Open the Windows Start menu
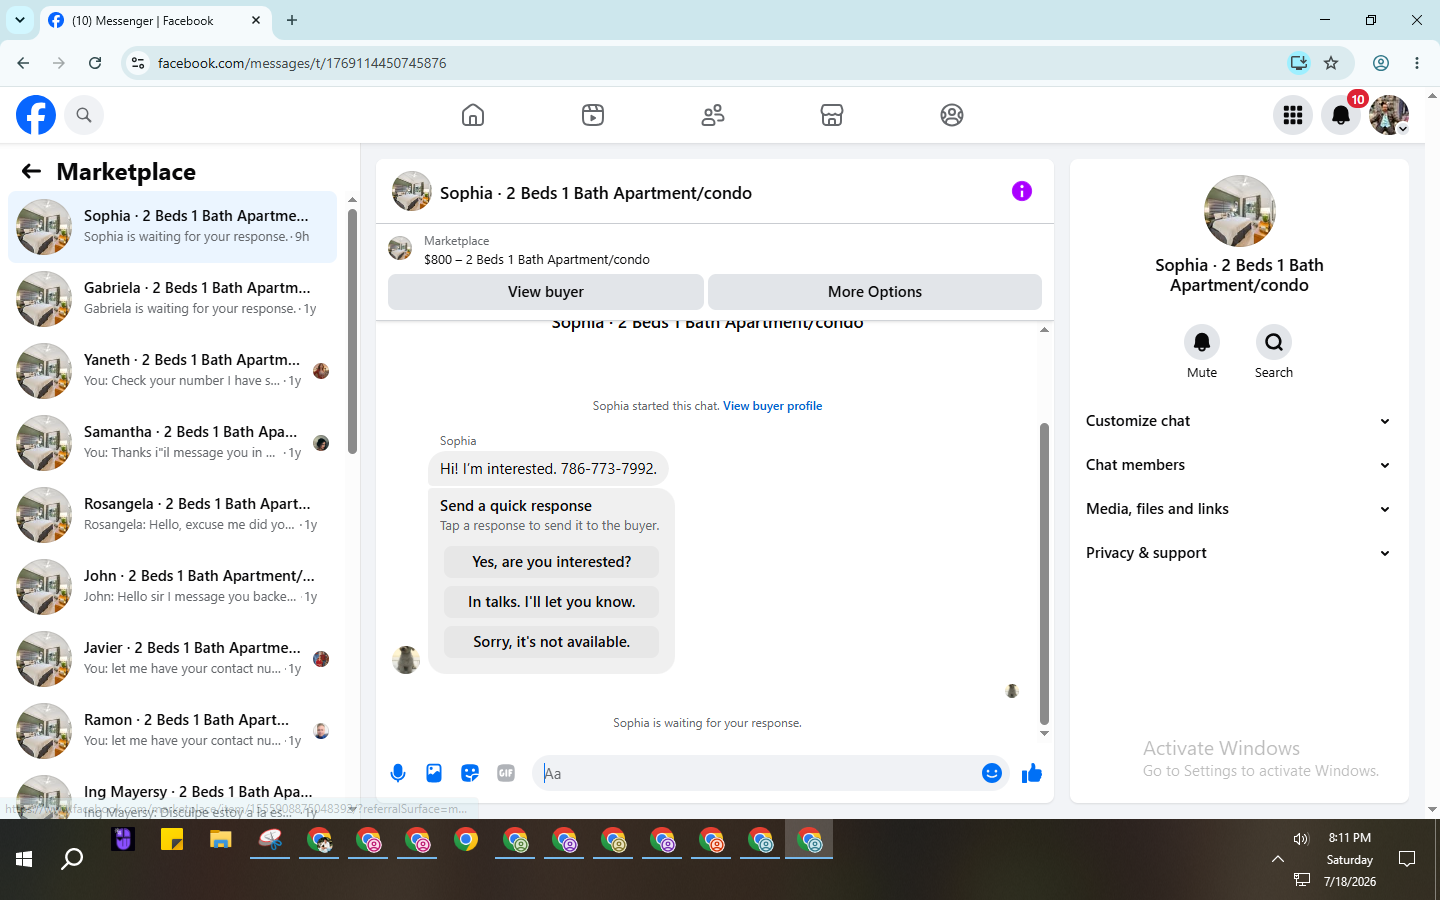This screenshot has height=900, width=1440. [x=24, y=859]
